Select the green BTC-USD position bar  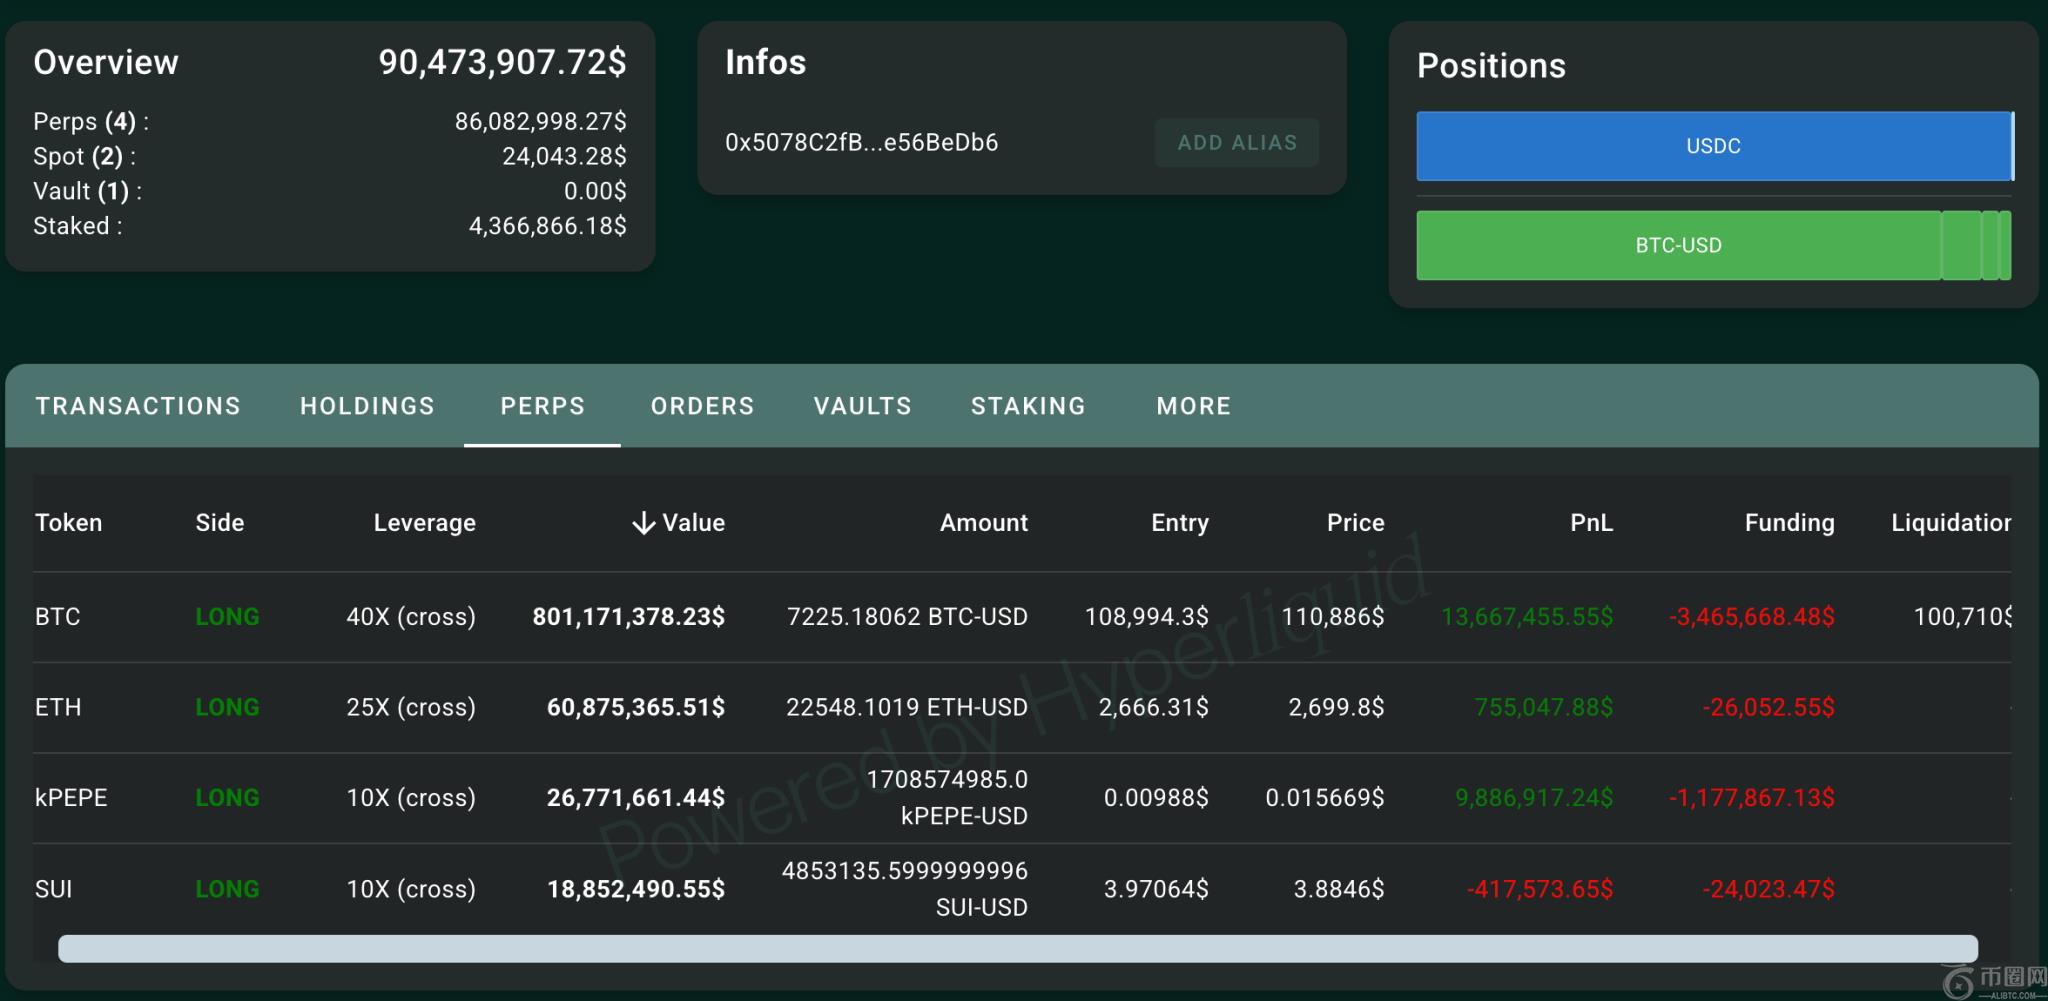(1678, 245)
